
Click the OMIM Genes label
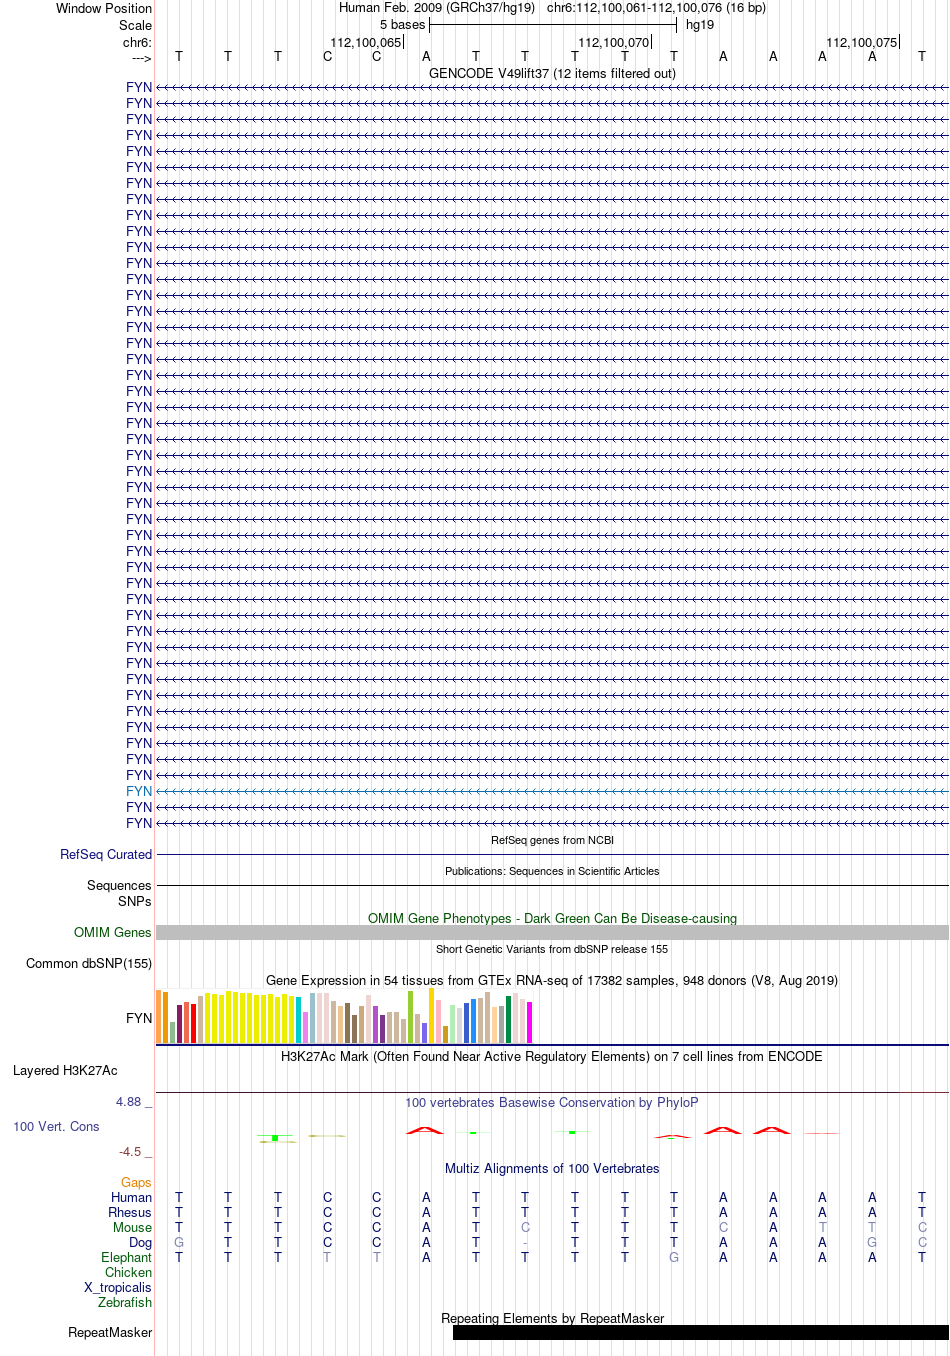[x=113, y=932]
